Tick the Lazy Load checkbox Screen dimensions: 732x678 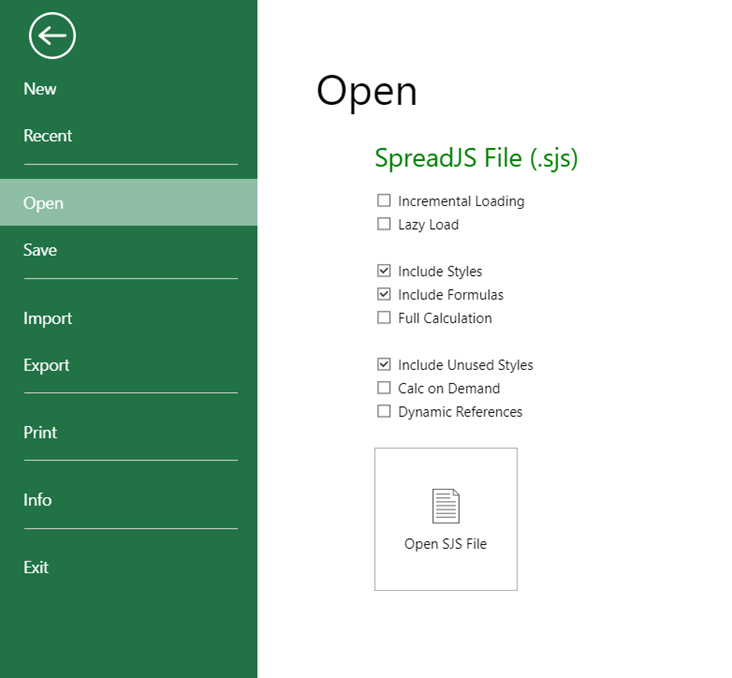(x=384, y=225)
